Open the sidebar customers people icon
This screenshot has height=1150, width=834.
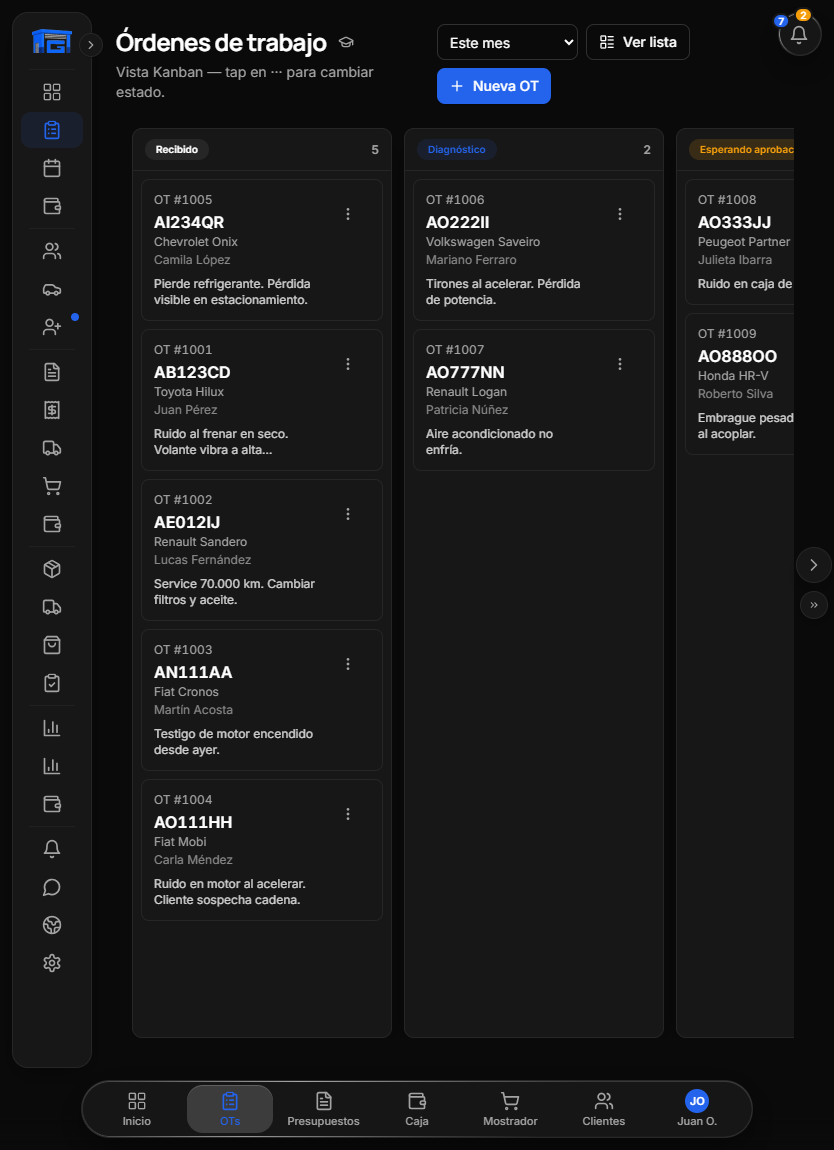coord(52,252)
